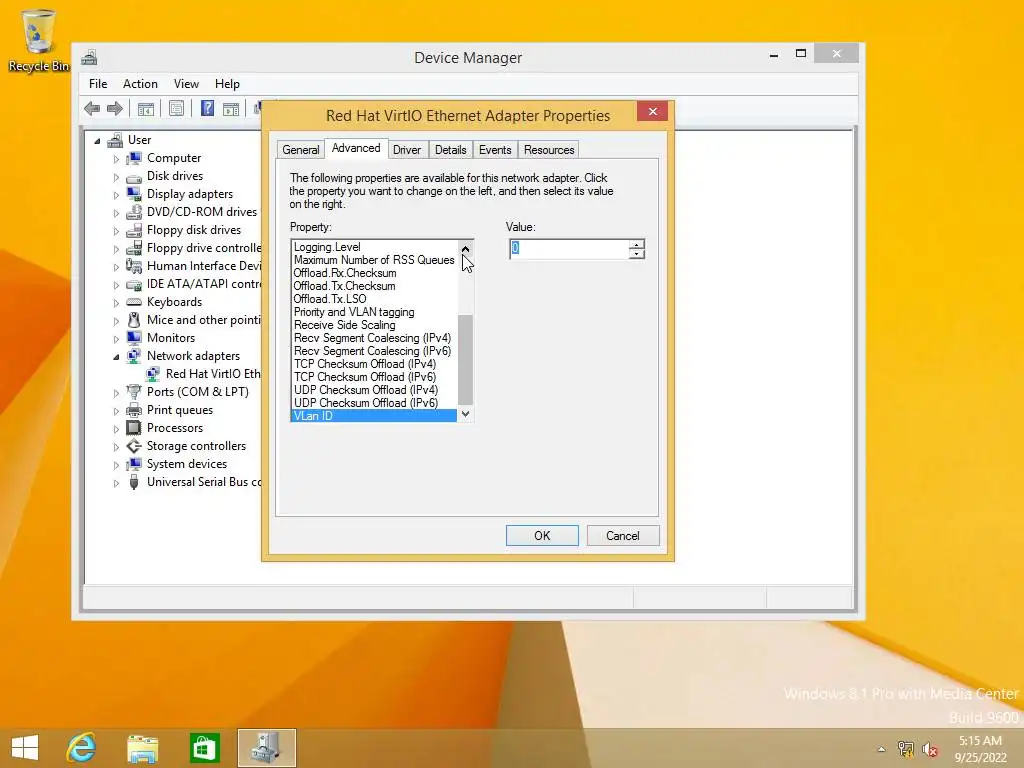Click the Device Manager taskbar button
1024x768 pixels.
click(x=266, y=748)
